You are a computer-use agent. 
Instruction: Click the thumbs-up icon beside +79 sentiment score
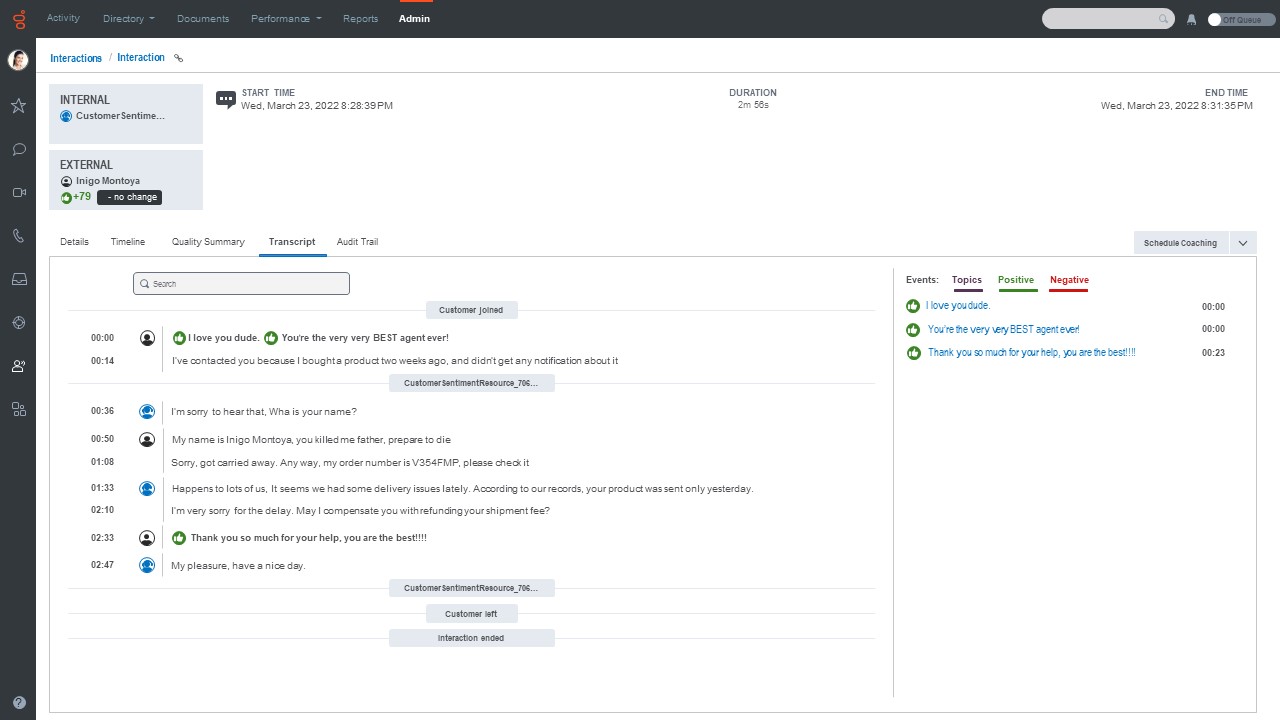pos(66,197)
